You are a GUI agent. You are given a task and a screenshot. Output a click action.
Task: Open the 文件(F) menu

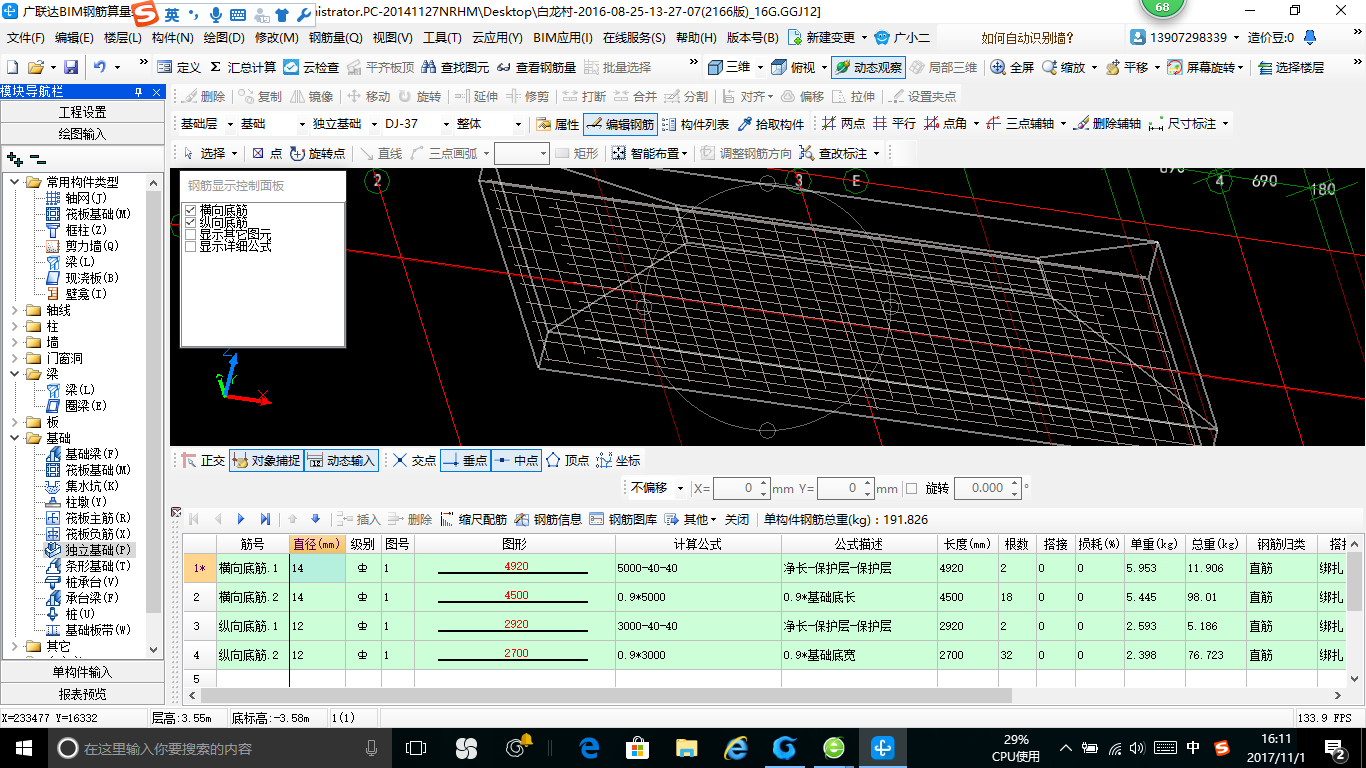coord(26,38)
